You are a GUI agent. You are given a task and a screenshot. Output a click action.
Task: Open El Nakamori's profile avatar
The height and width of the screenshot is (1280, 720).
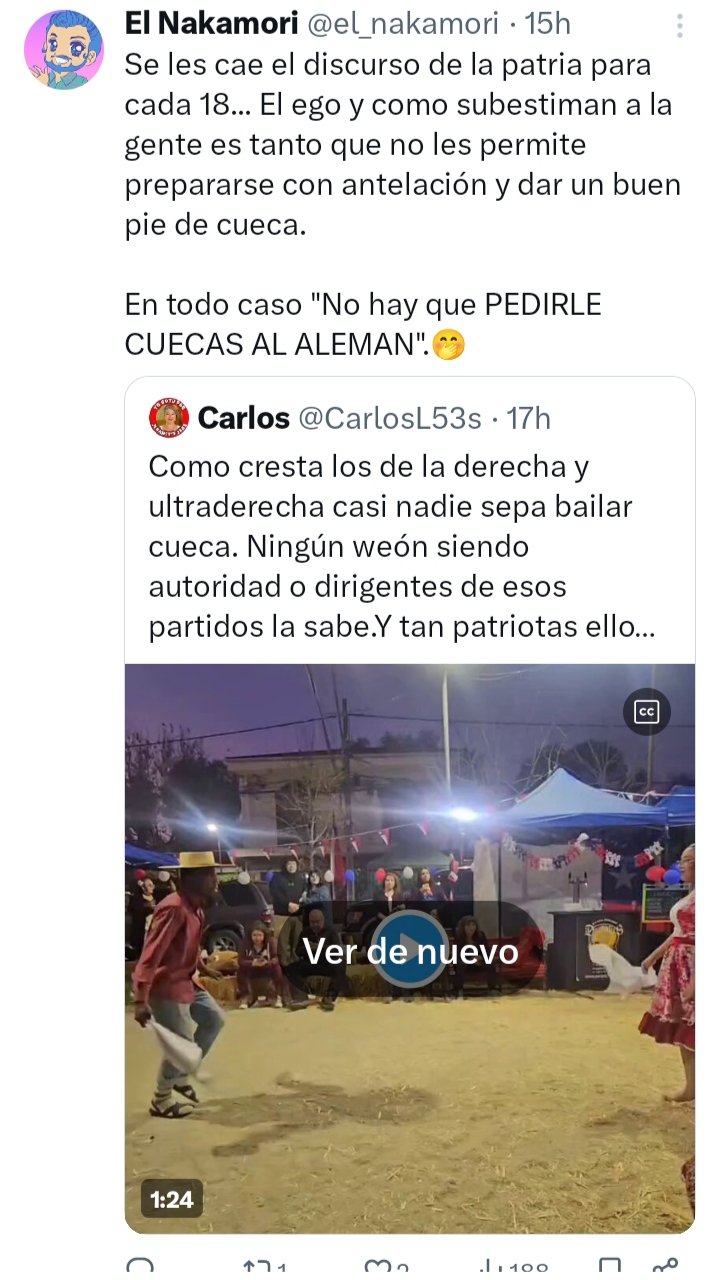[x=64, y=50]
